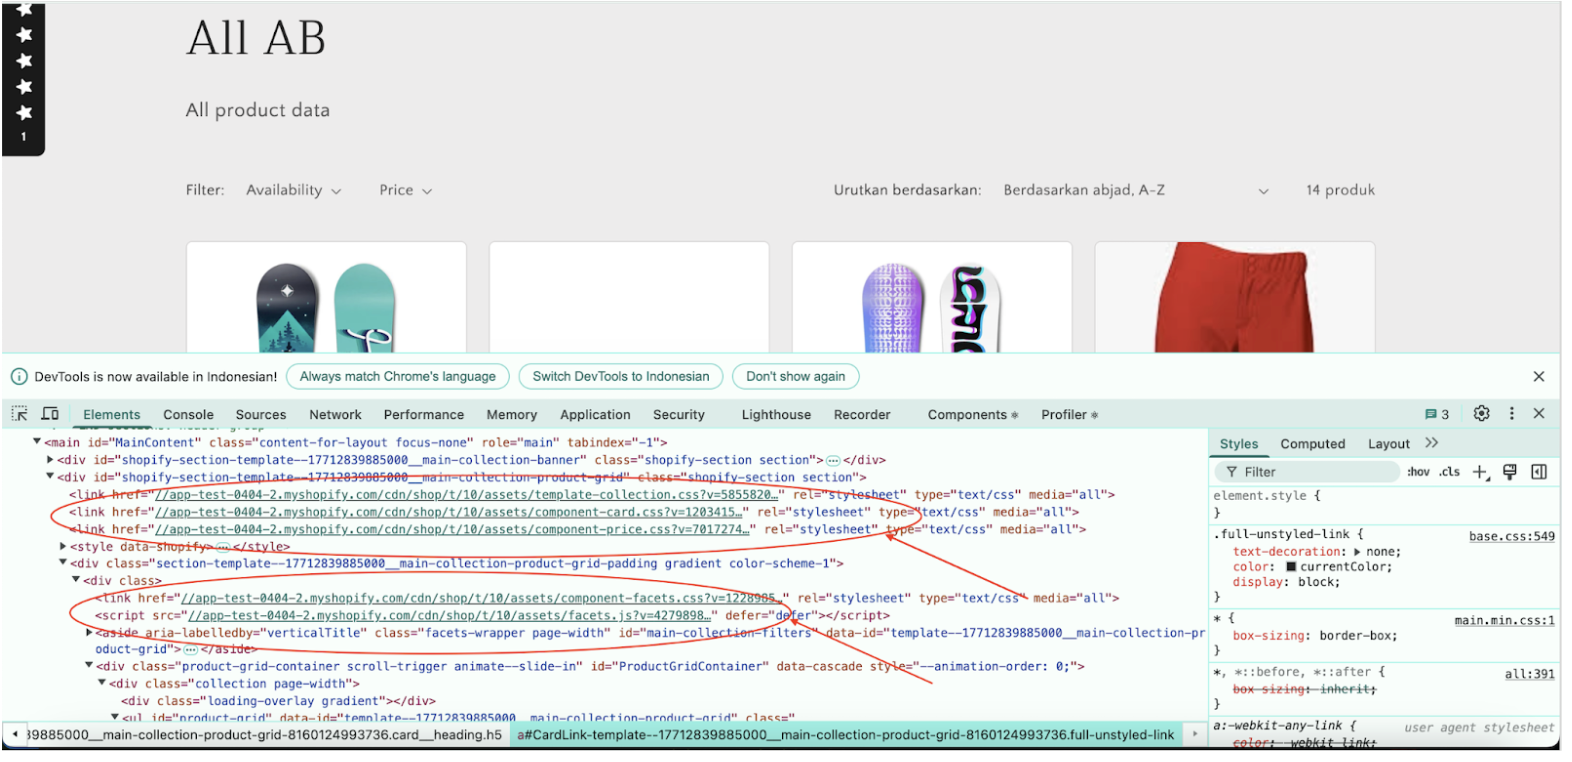Expand the main-collection-banner div node
Screen dimensions: 1572x762
pos(50,460)
